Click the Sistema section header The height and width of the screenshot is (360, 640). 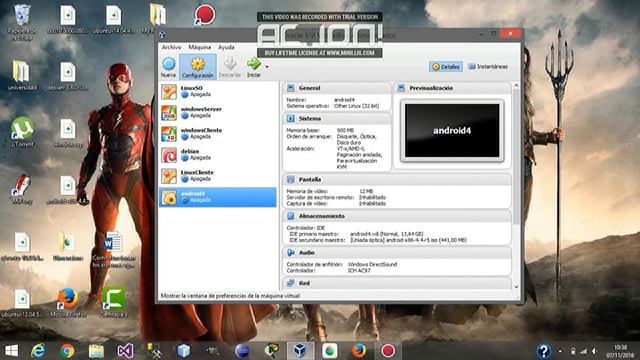click(x=337, y=119)
